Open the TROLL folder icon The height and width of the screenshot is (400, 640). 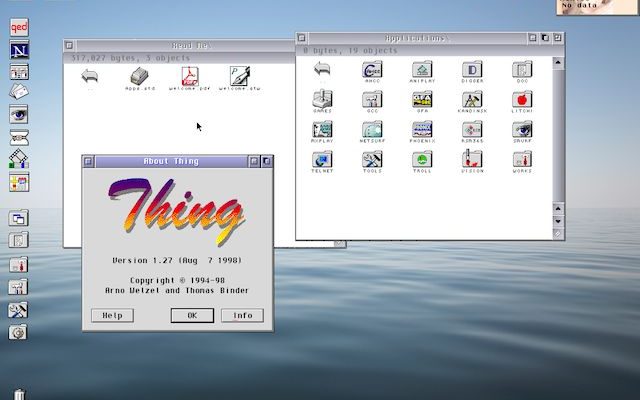coord(422,160)
